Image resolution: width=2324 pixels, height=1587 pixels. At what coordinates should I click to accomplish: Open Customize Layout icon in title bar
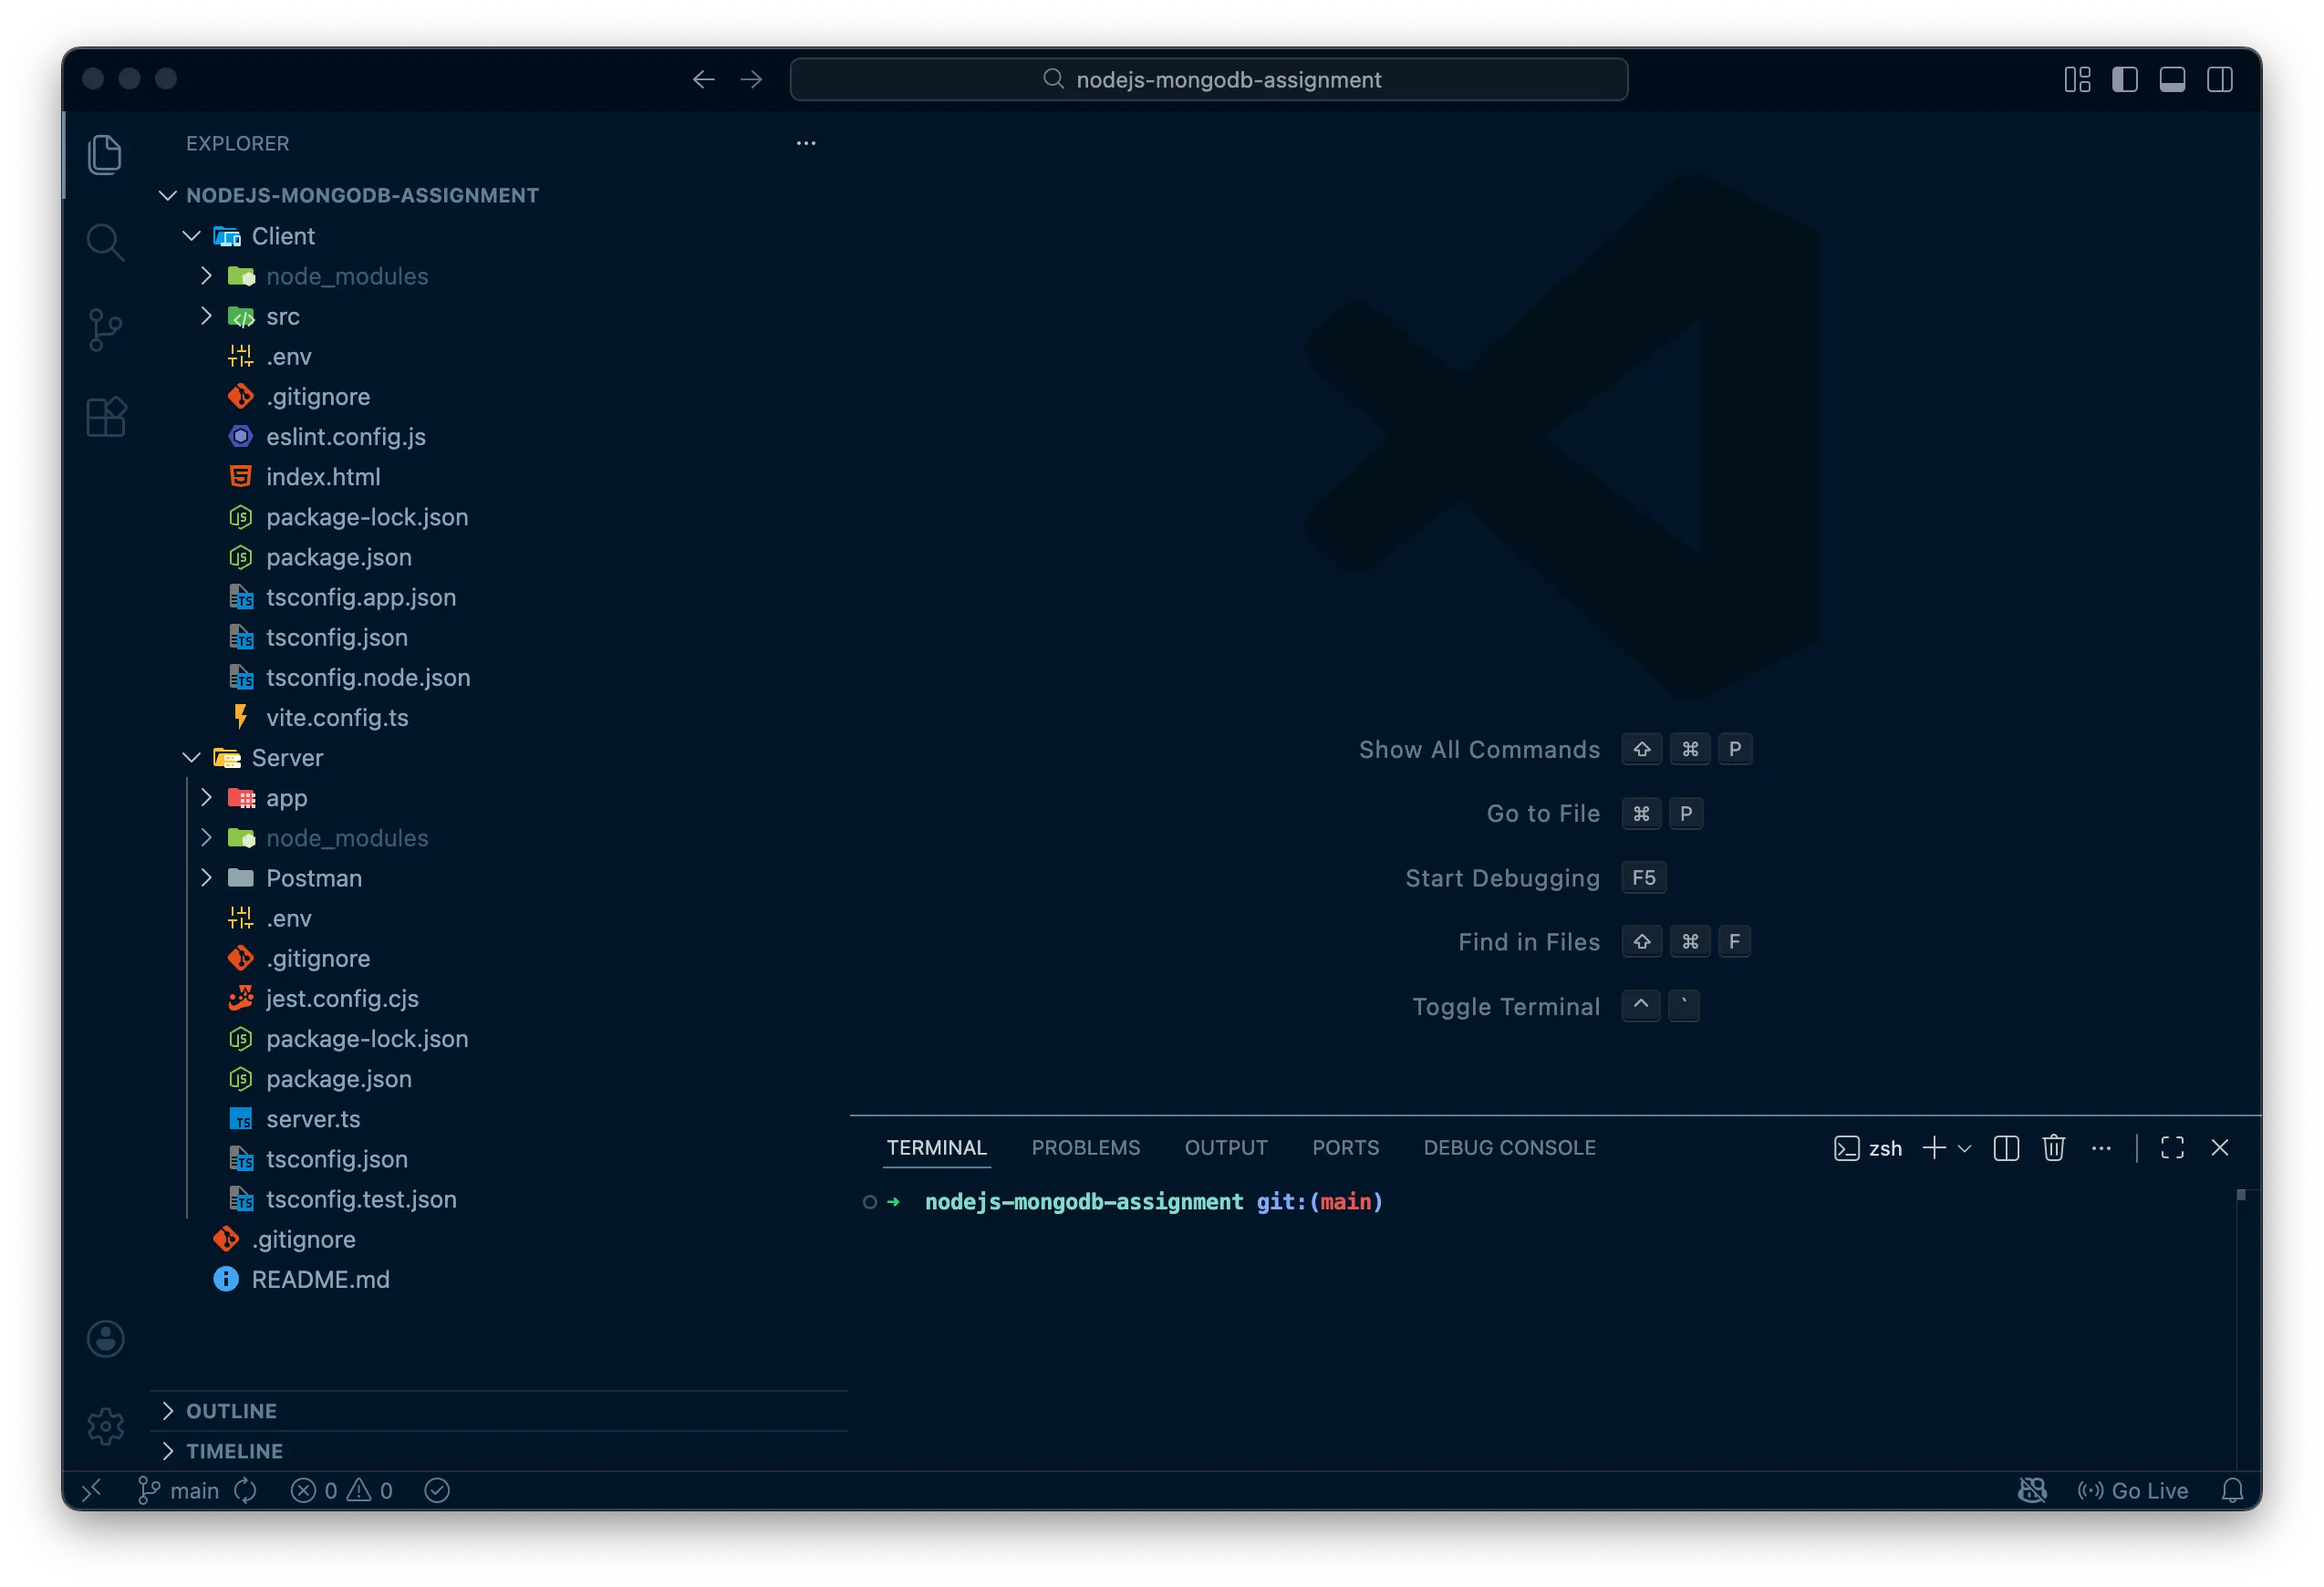point(2077,79)
